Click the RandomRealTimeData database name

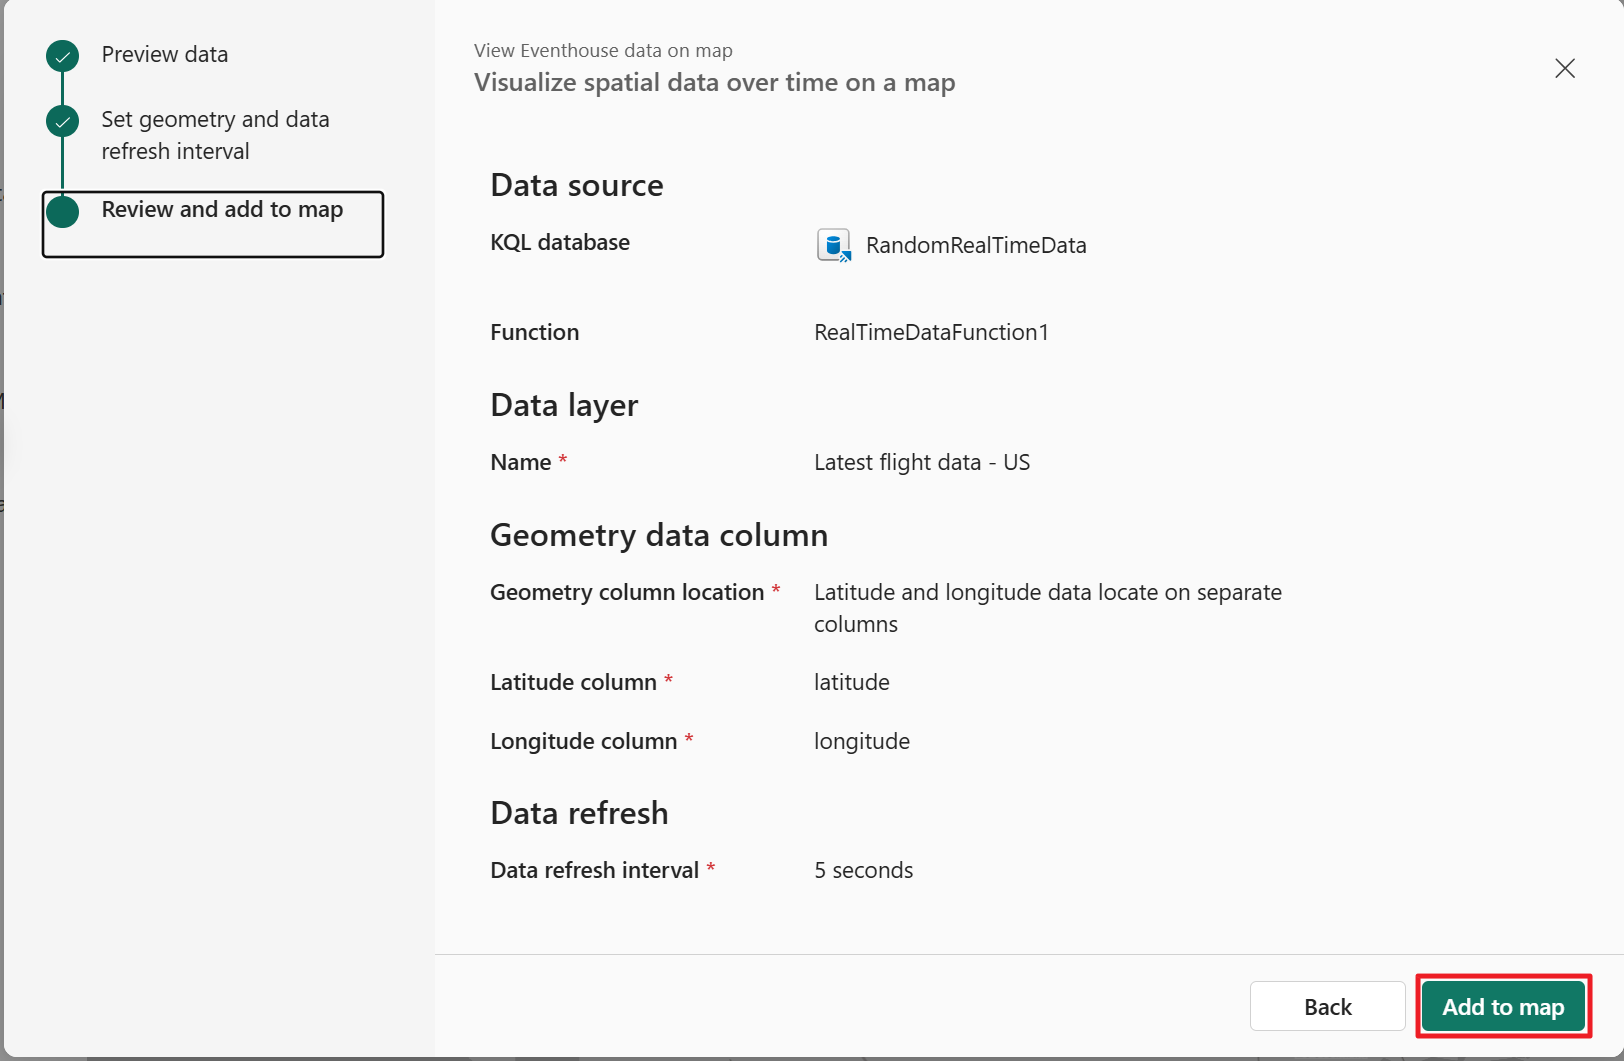pos(977,245)
